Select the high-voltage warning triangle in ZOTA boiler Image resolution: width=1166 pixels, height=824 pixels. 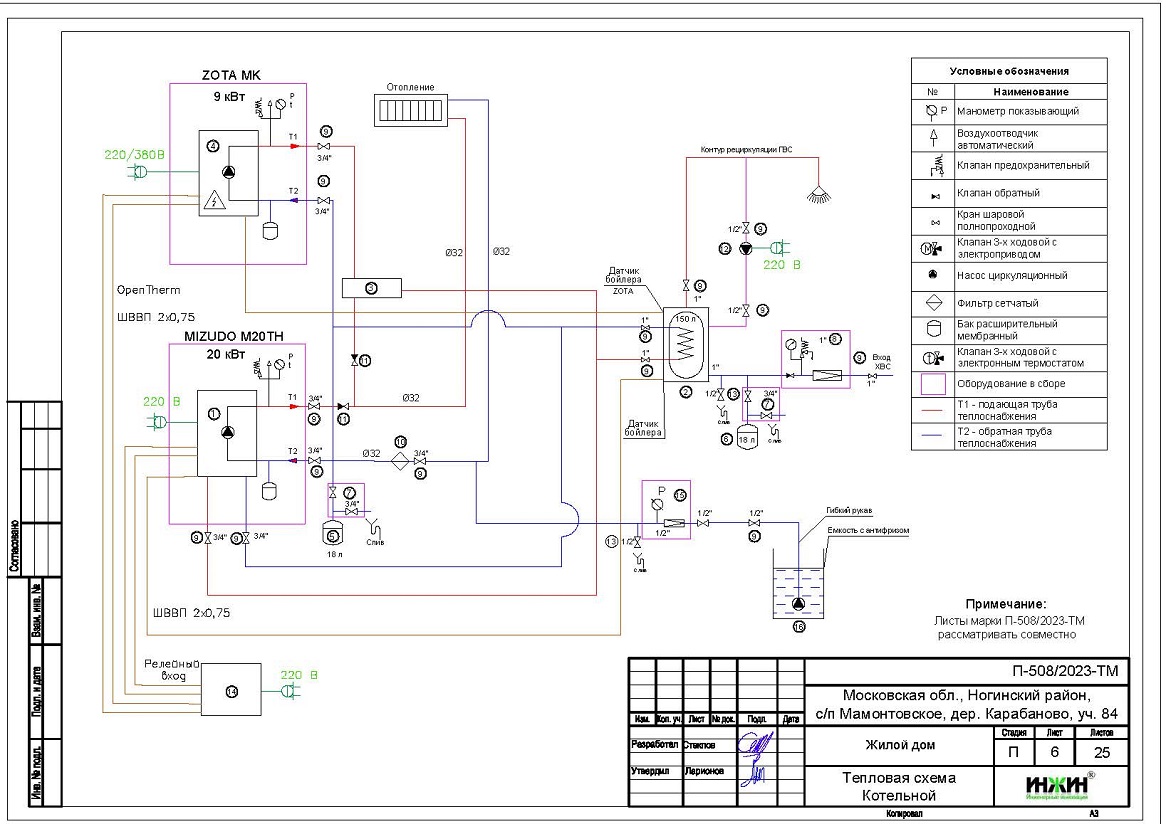(x=214, y=201)
